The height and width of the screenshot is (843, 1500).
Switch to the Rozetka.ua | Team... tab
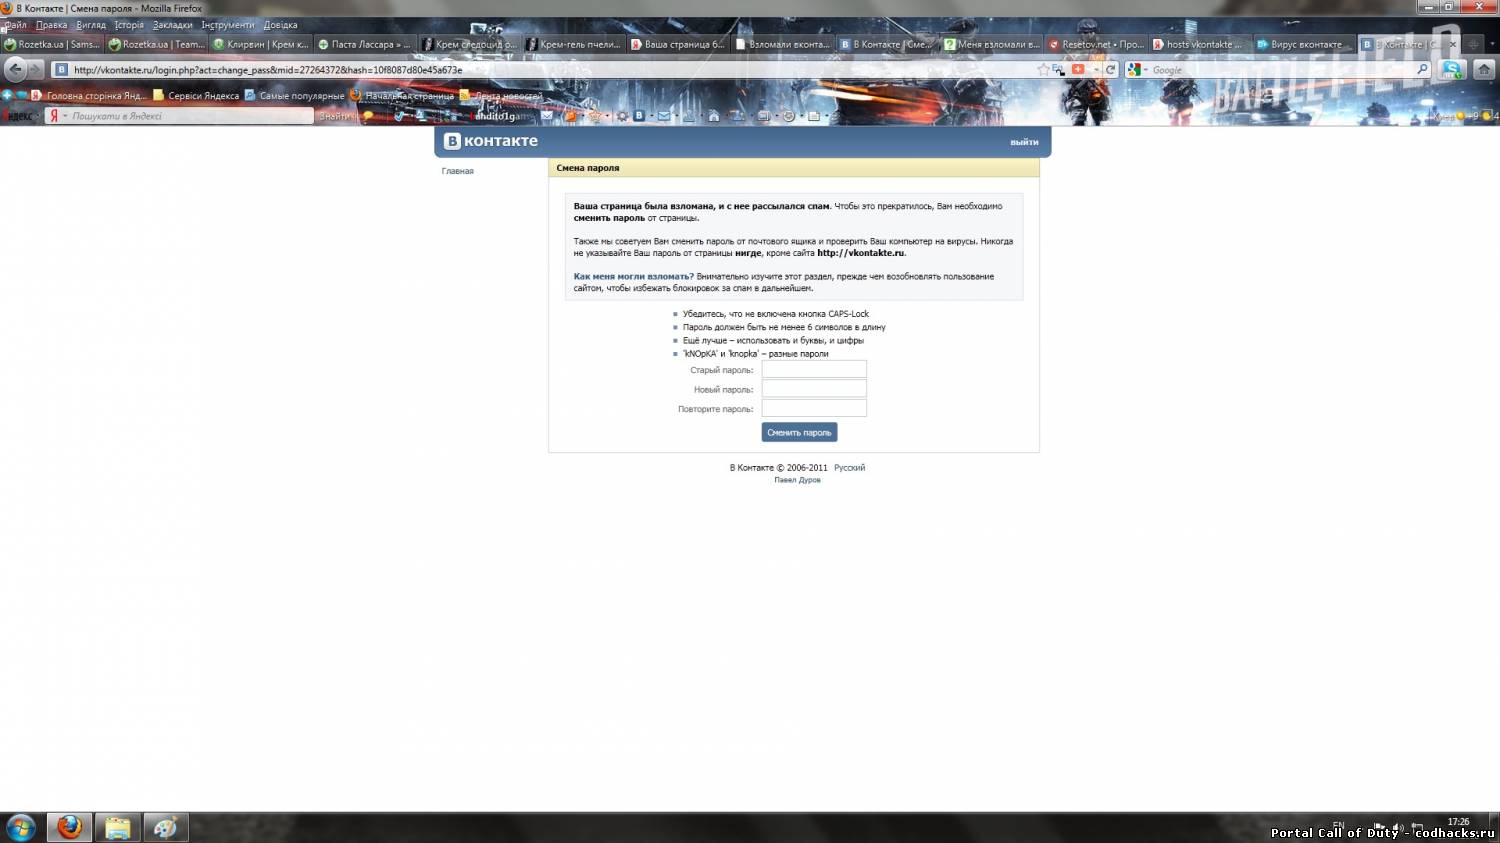point(157,44)
